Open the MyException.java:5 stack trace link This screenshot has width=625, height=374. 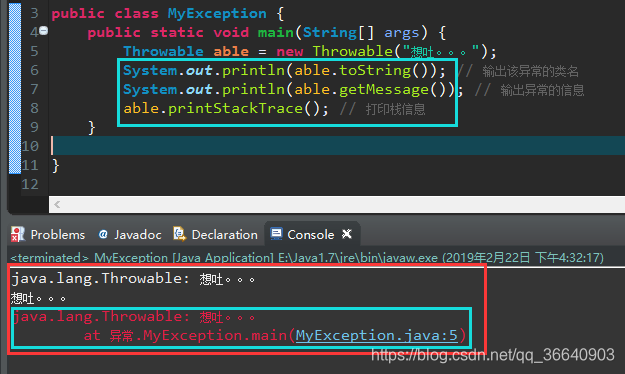click(x=377, y=335)
